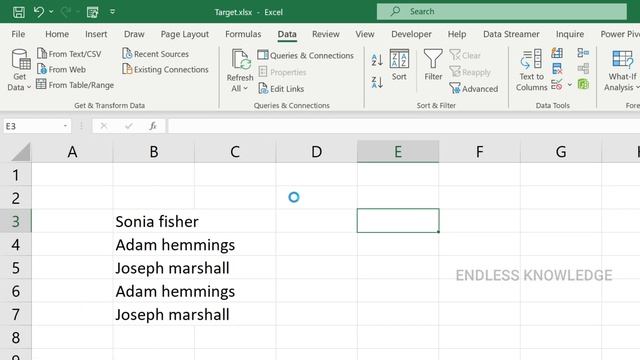Click inside the formula bar
Viewport: 640px width, 360px height.
(404, 126)
